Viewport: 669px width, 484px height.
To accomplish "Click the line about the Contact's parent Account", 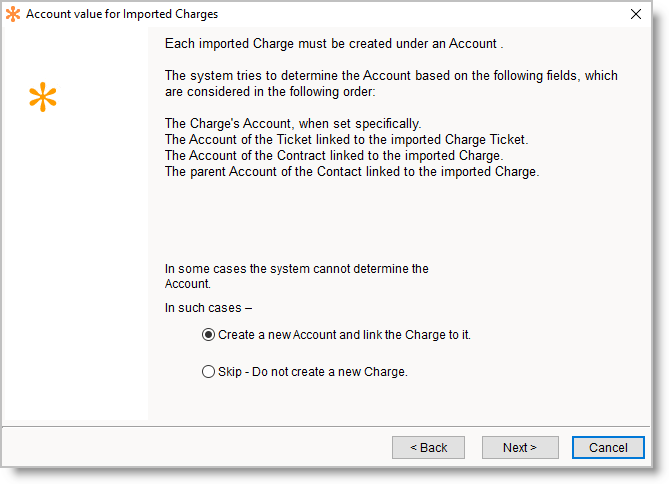I will pos(351,172).
